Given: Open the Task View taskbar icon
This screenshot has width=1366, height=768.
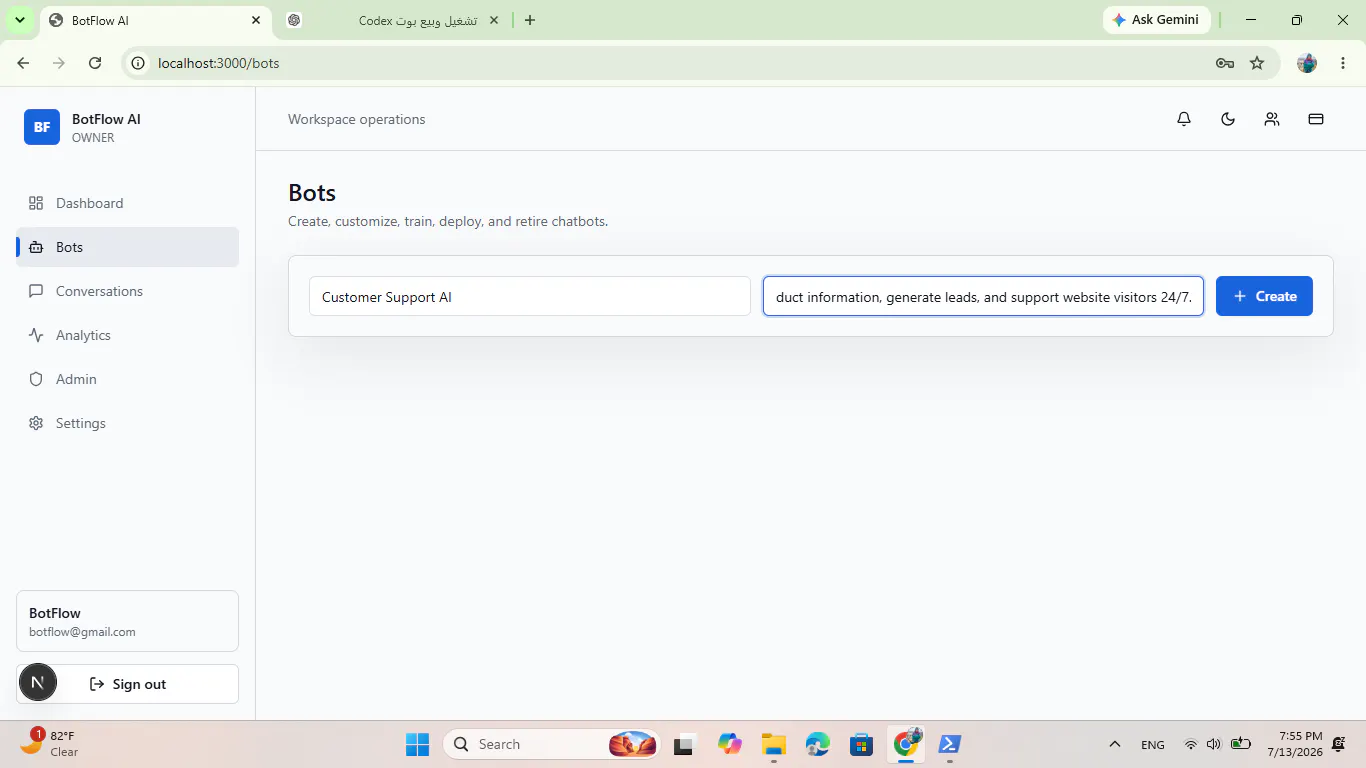Looking at the screenshot, I should point(684,744).
